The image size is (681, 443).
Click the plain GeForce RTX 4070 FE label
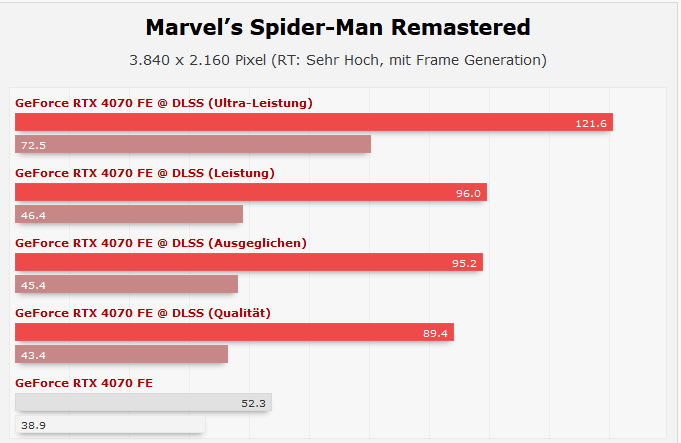tap(84, 383)
